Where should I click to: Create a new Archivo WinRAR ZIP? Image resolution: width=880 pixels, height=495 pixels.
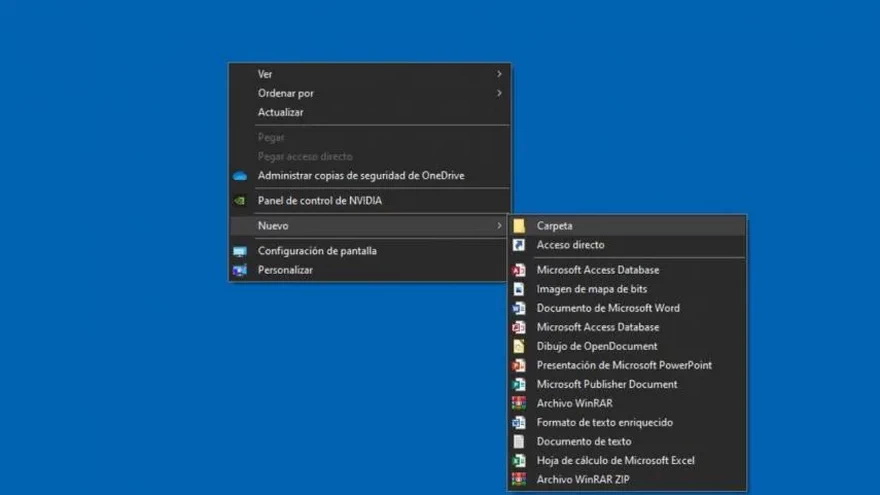coord(627,480)
